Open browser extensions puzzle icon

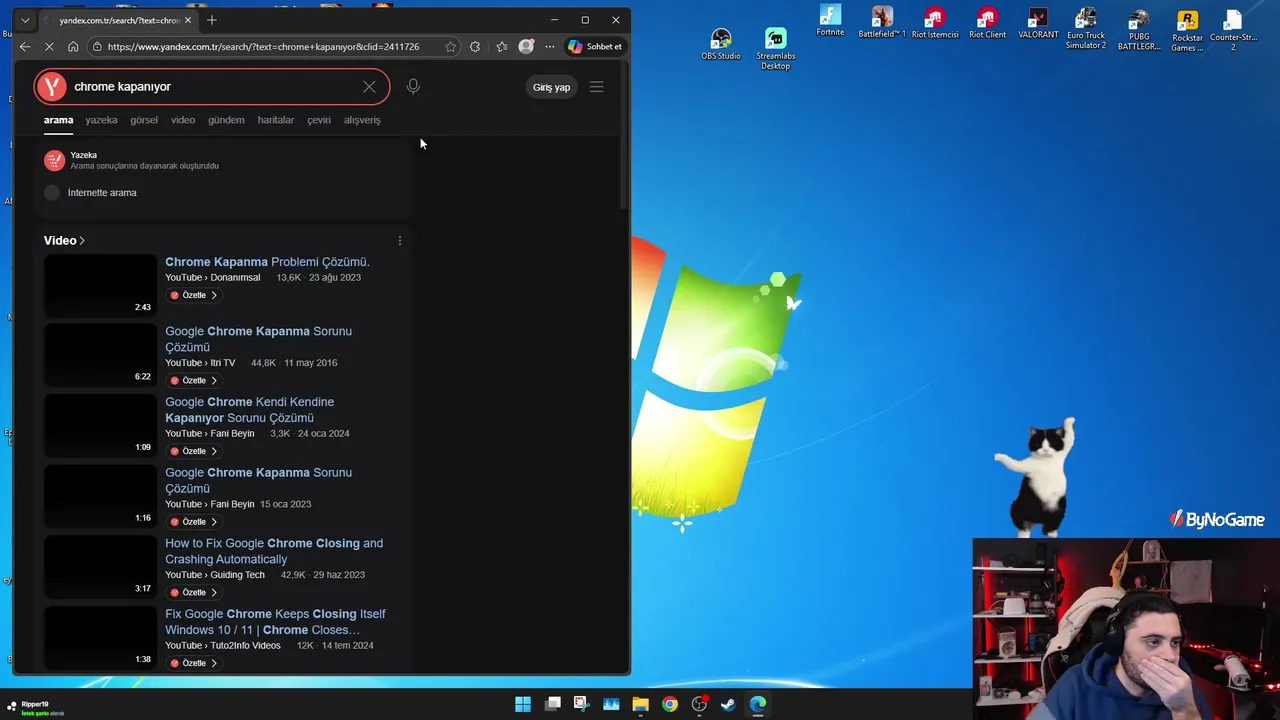pos(475,46)
